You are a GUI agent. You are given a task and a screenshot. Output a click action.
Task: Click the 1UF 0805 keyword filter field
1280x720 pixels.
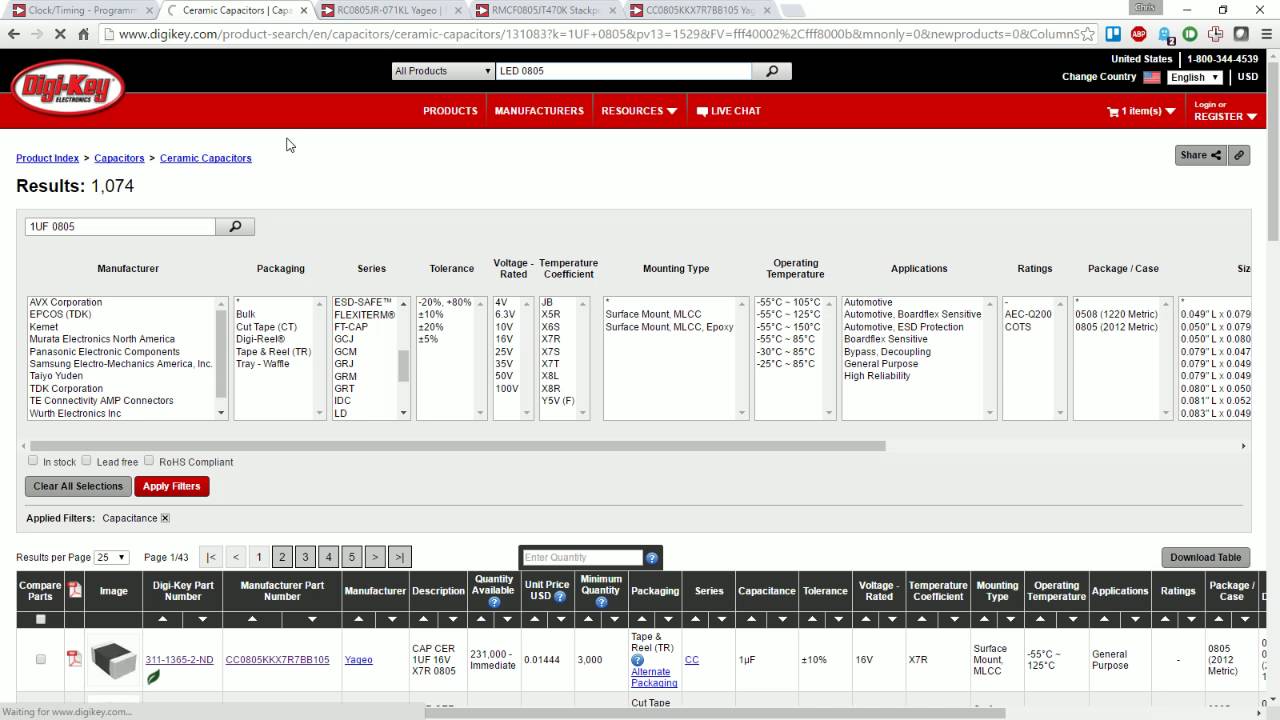120,227
